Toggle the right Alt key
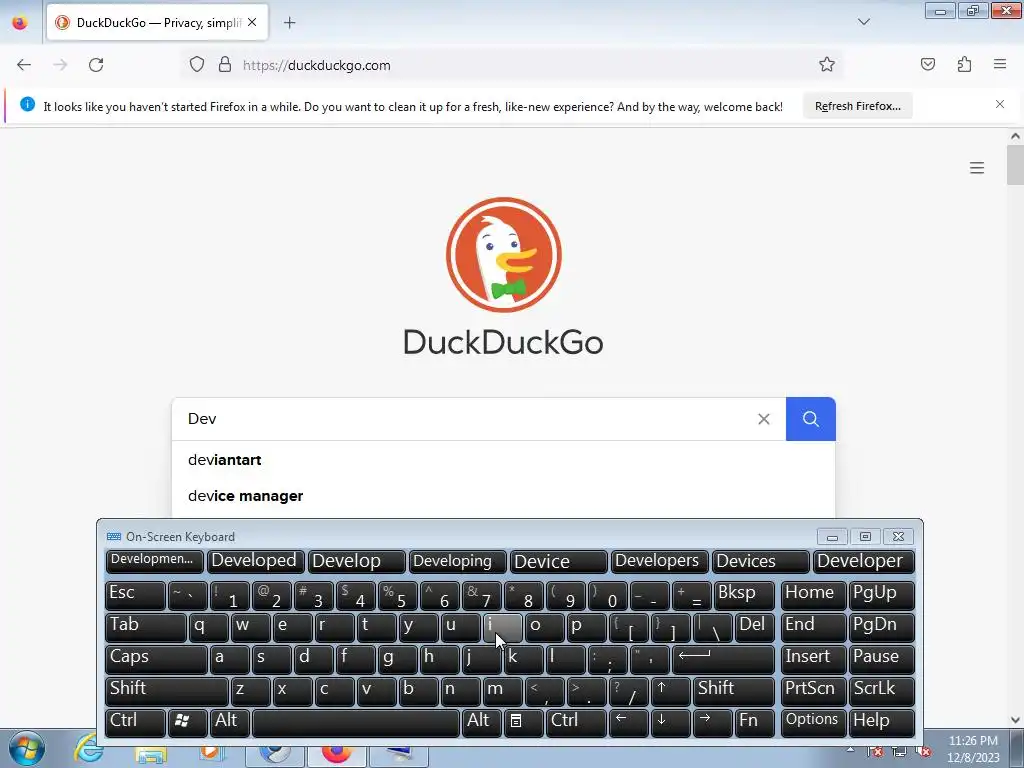Image resolution: width=1024 pixels, height=768 pixels. 481,722
